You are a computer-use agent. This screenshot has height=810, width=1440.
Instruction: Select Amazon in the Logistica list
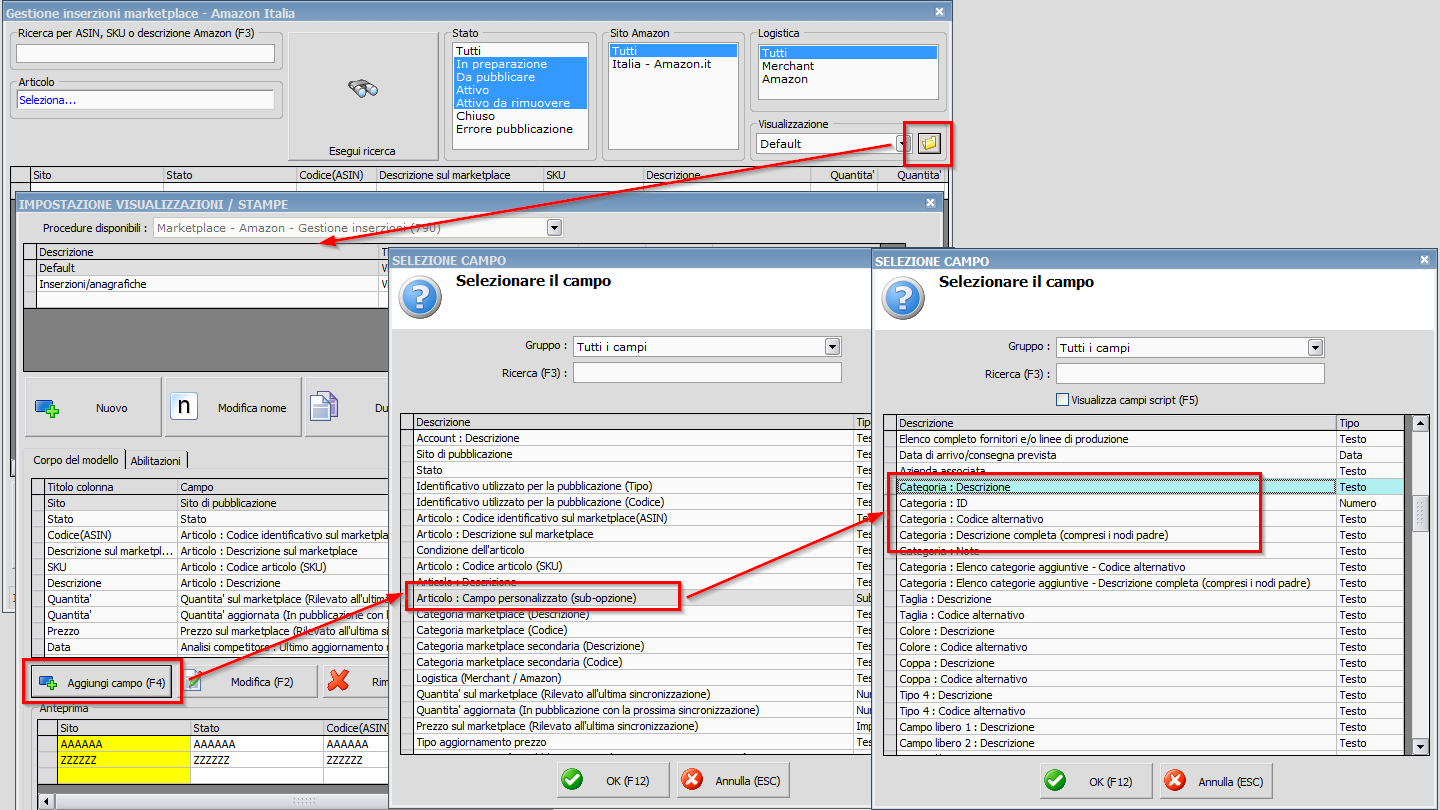[848, 79]
